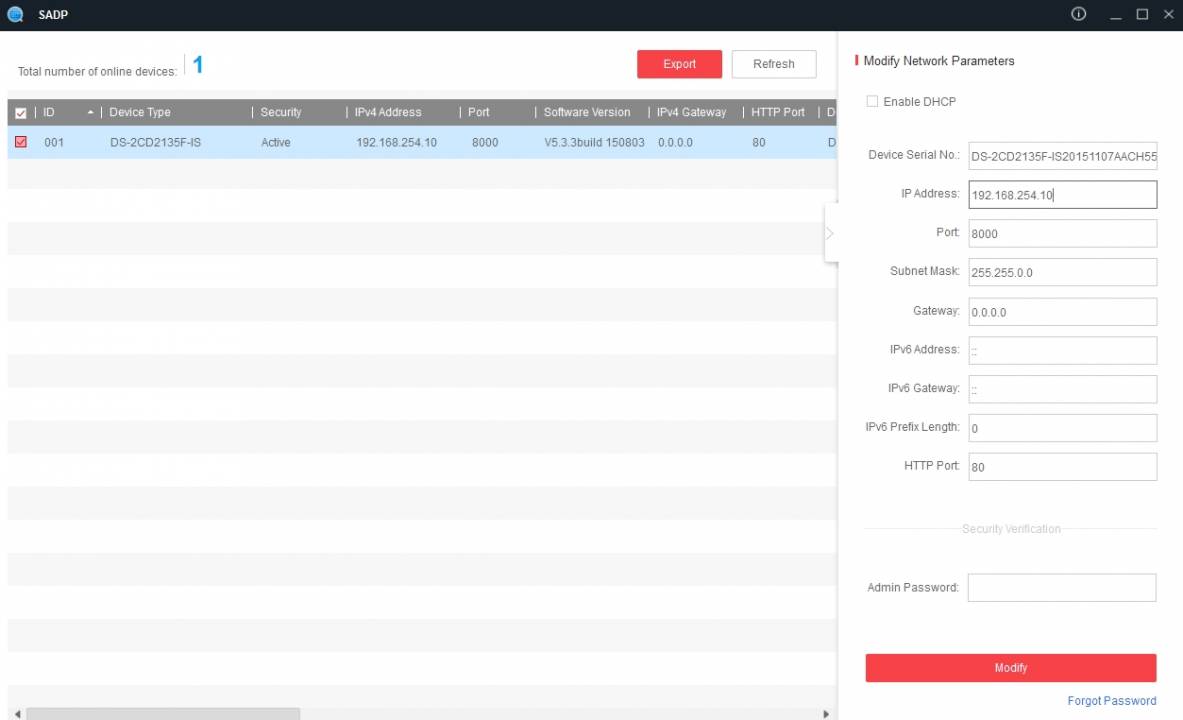Sort by the HTTP Port column header
The image size is (1183, 720).
[778, 112]
